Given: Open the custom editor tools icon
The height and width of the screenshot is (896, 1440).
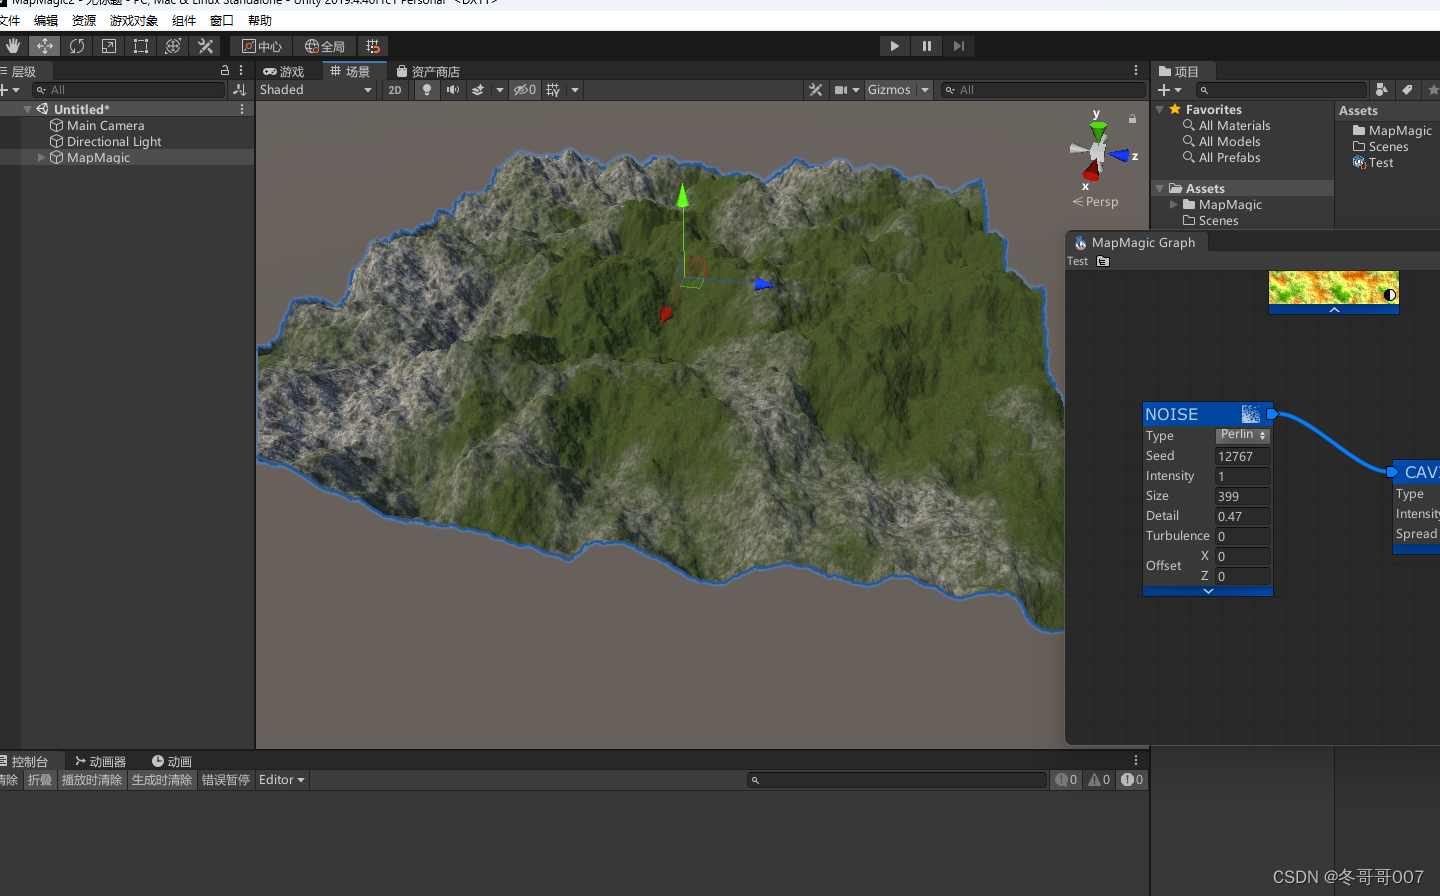Looking at the screenshot, I should [205, 45].
